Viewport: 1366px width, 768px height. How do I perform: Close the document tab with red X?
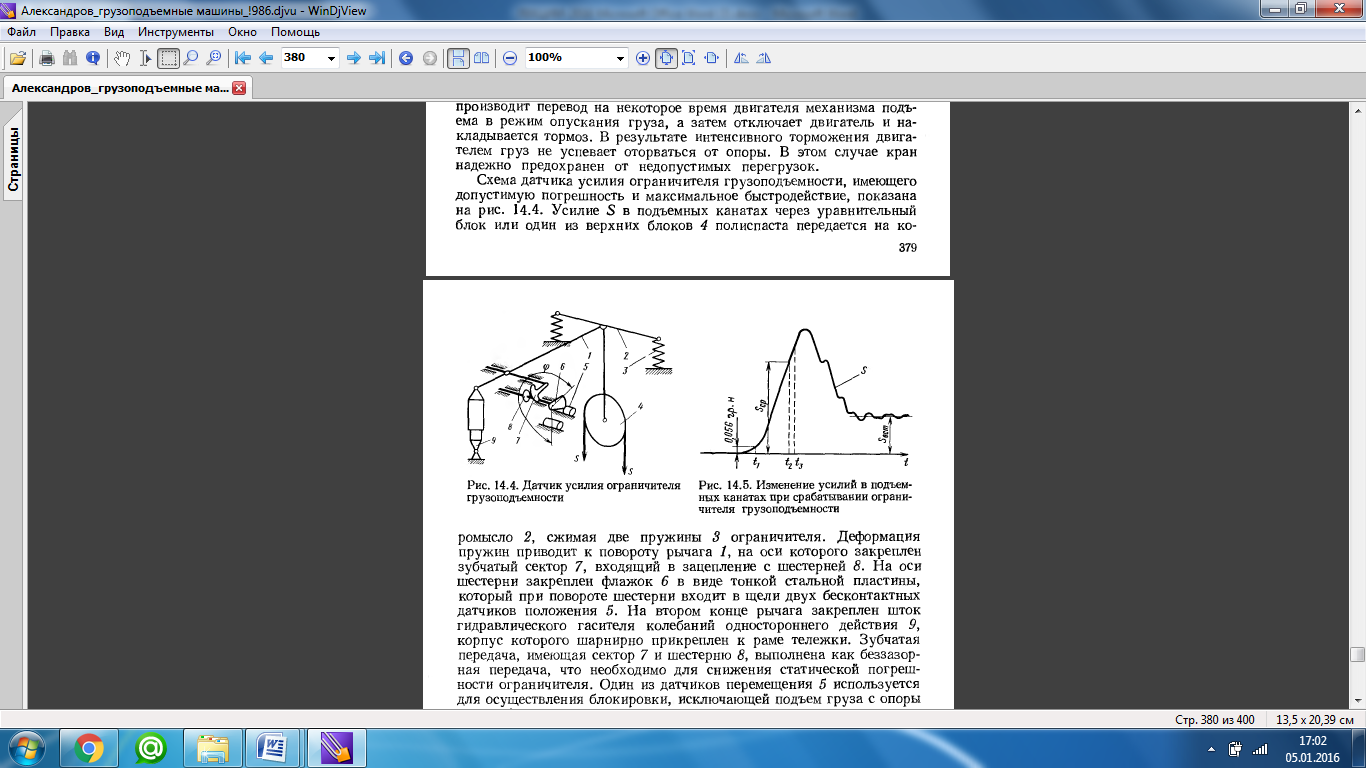(239, 88)
